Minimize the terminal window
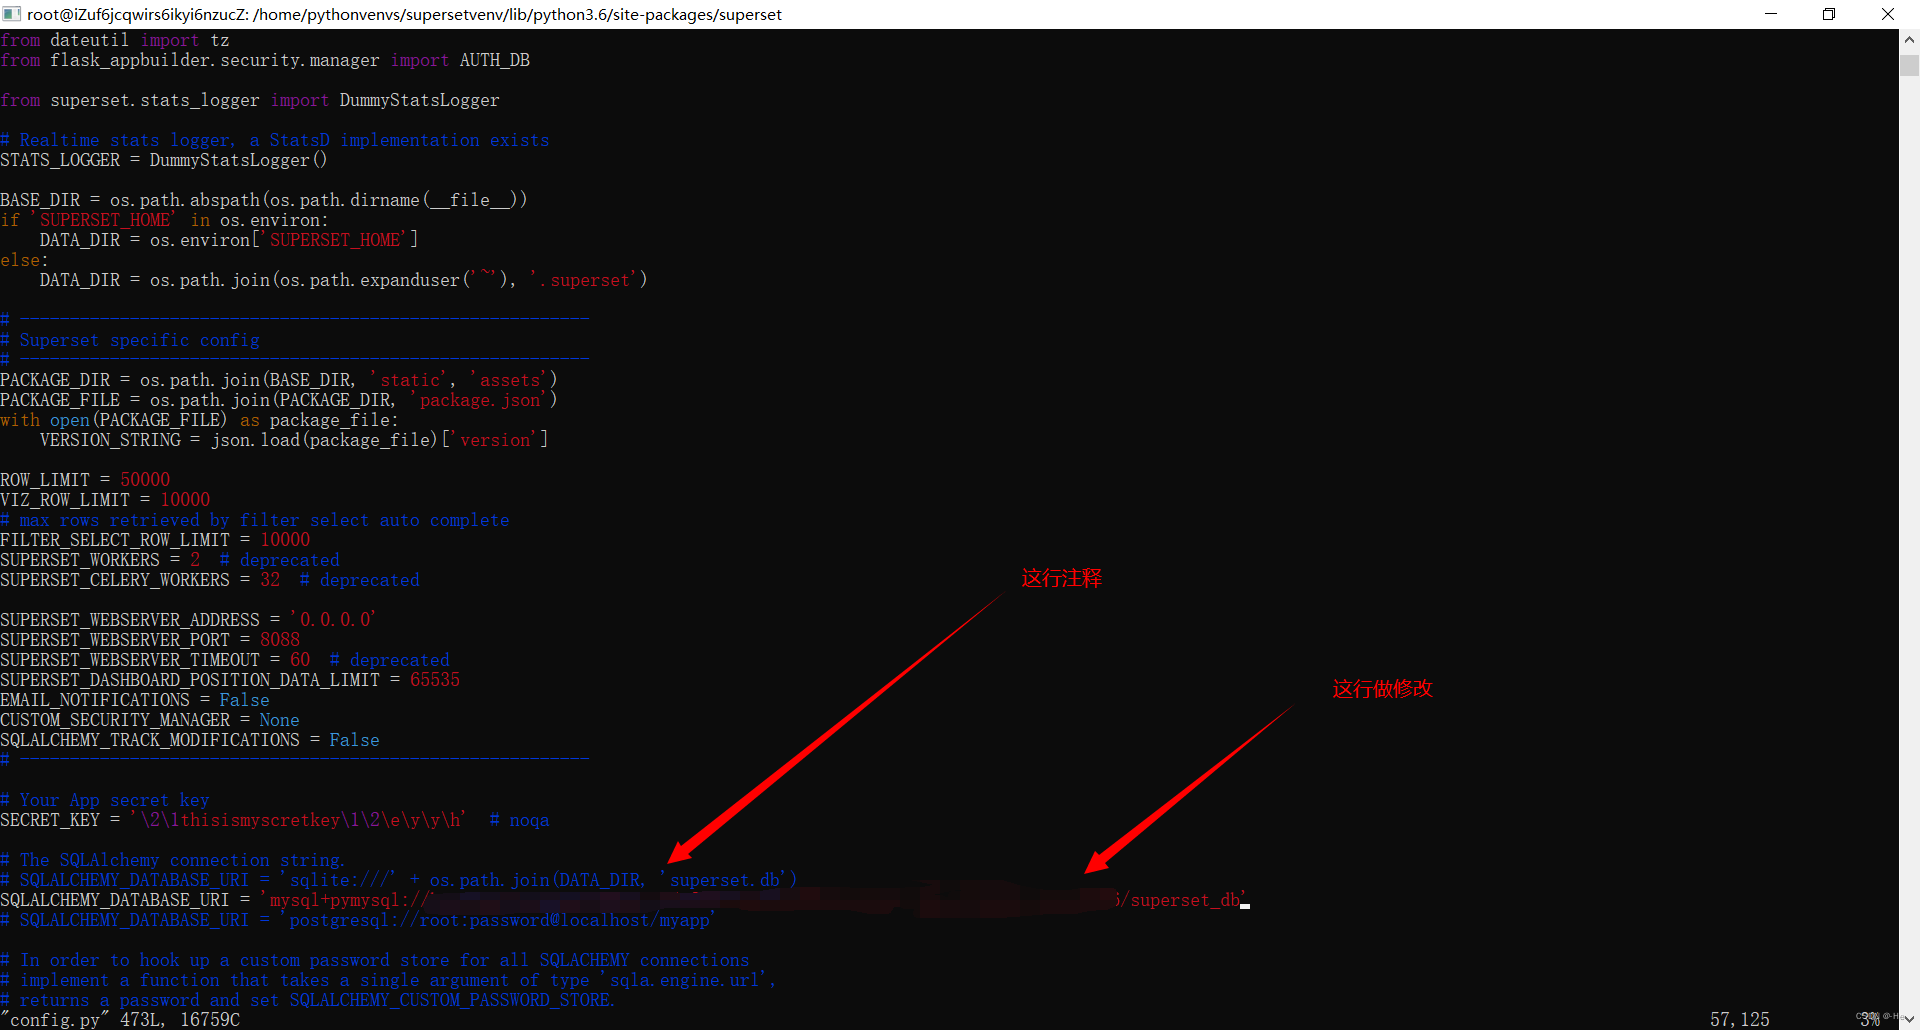1920x1030 pixels. pos(1771,14)
